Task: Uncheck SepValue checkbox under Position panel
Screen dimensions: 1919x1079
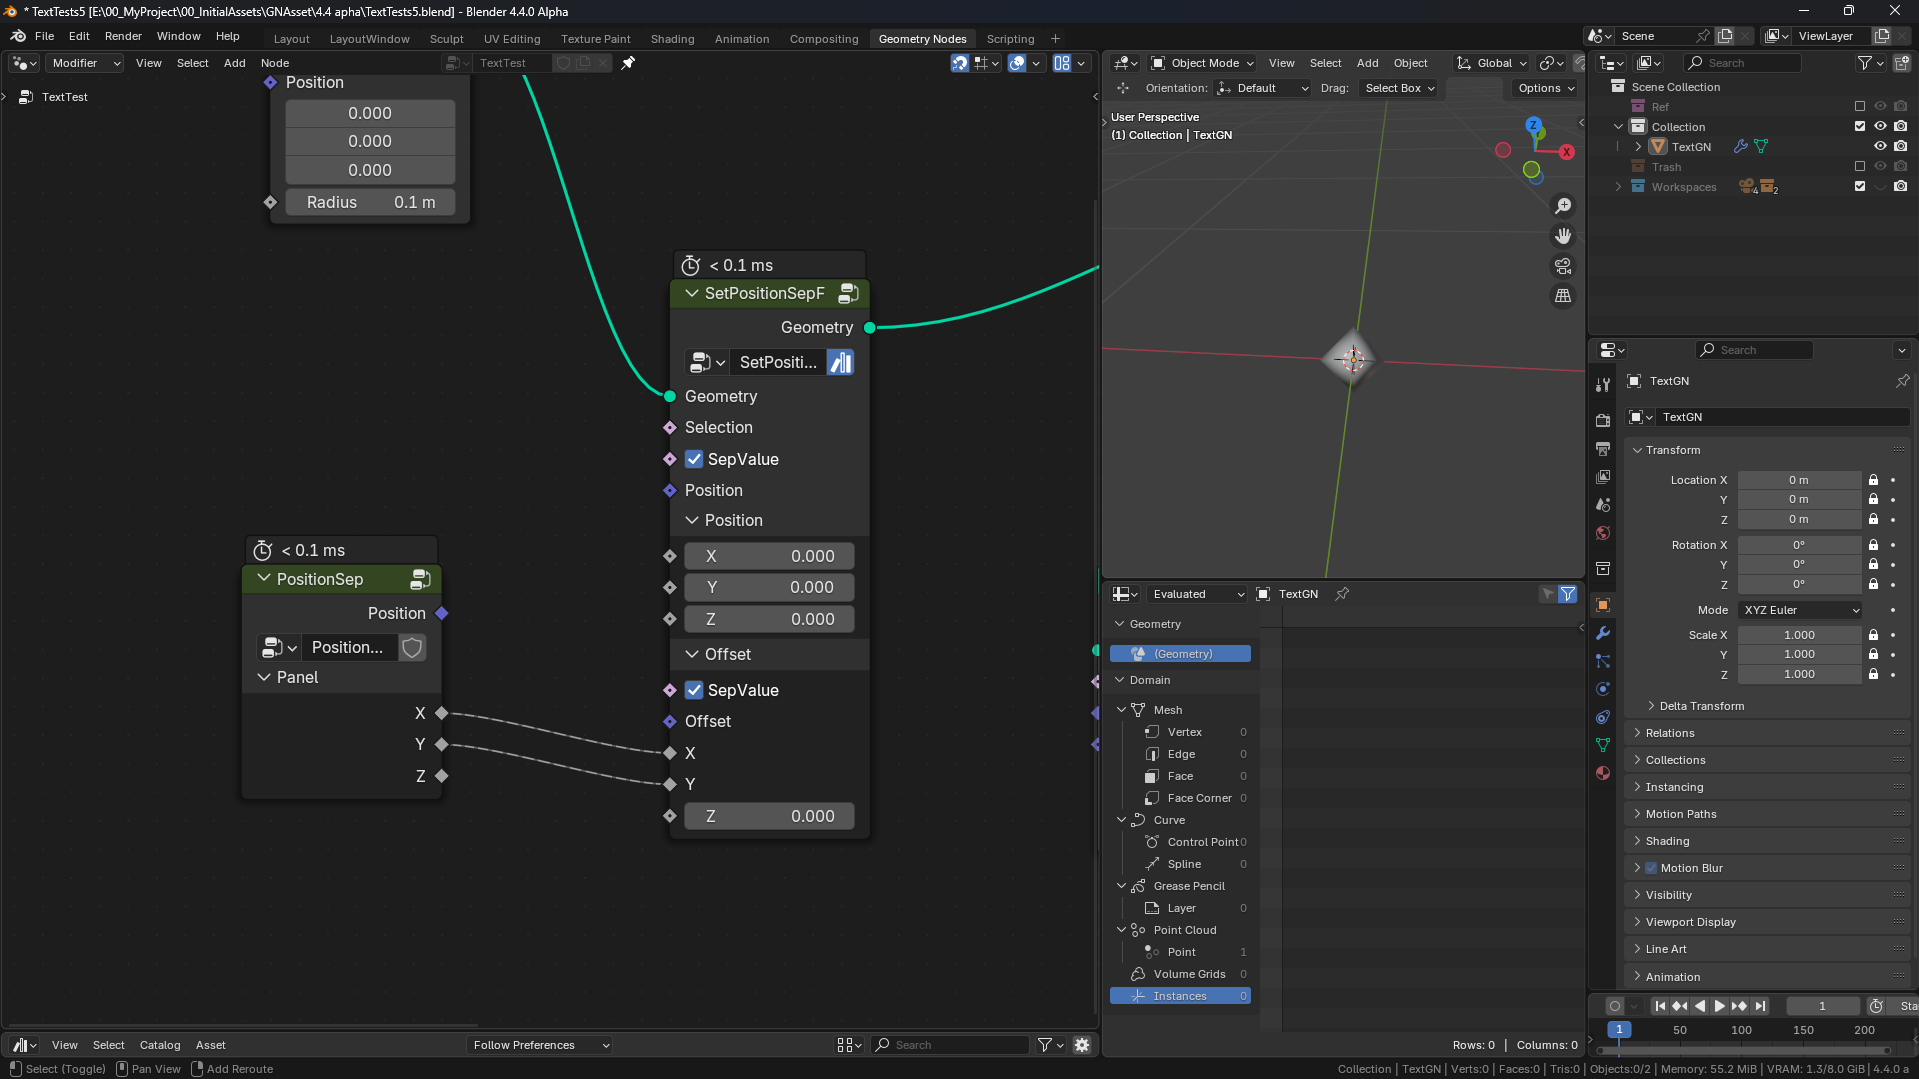Action: coord(694,459)
